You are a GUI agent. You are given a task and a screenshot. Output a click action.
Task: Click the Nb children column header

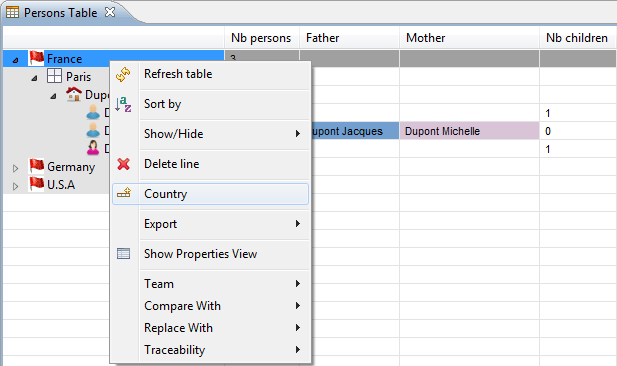[x=577, y=38]
